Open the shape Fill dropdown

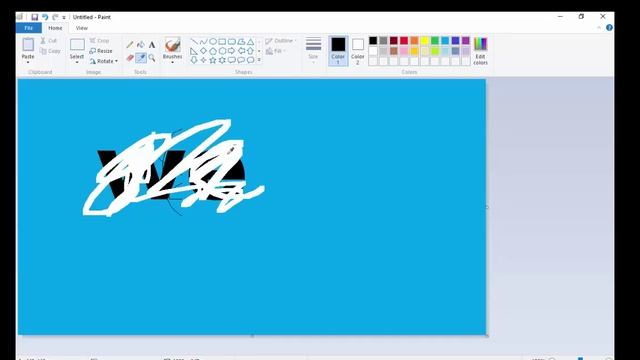276,51
